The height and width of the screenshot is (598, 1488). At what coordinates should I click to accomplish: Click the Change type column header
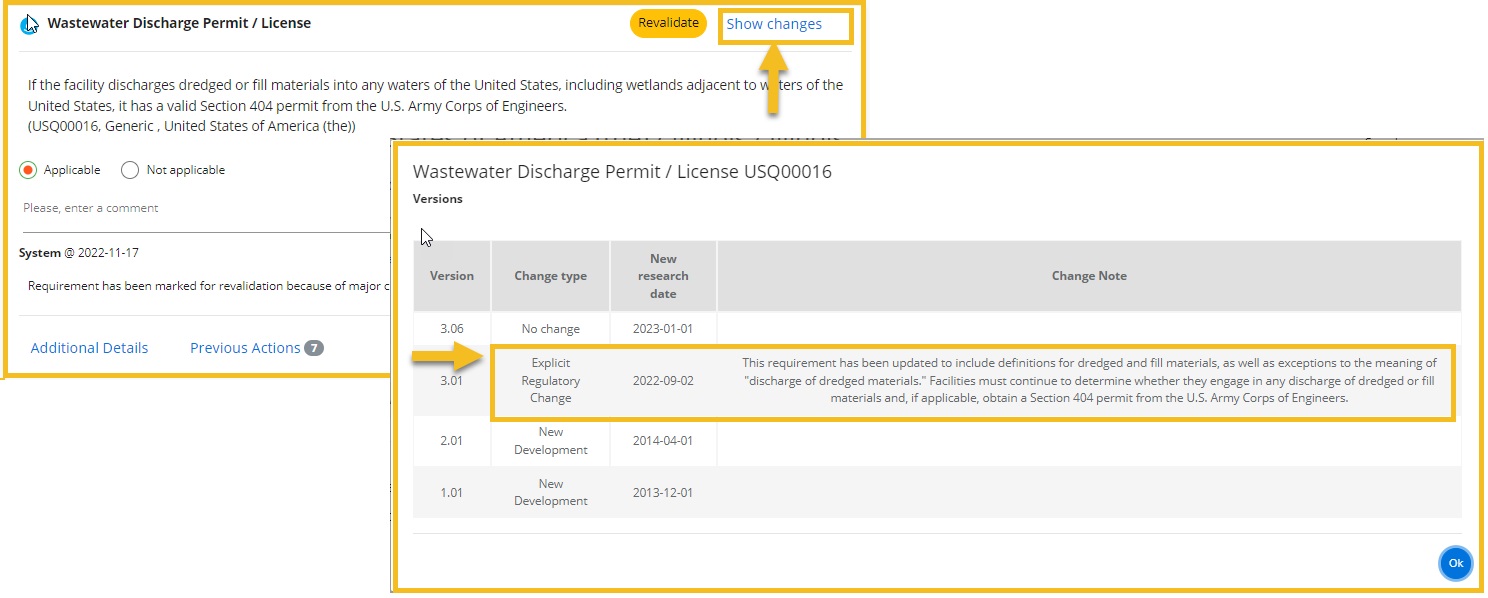550,276
